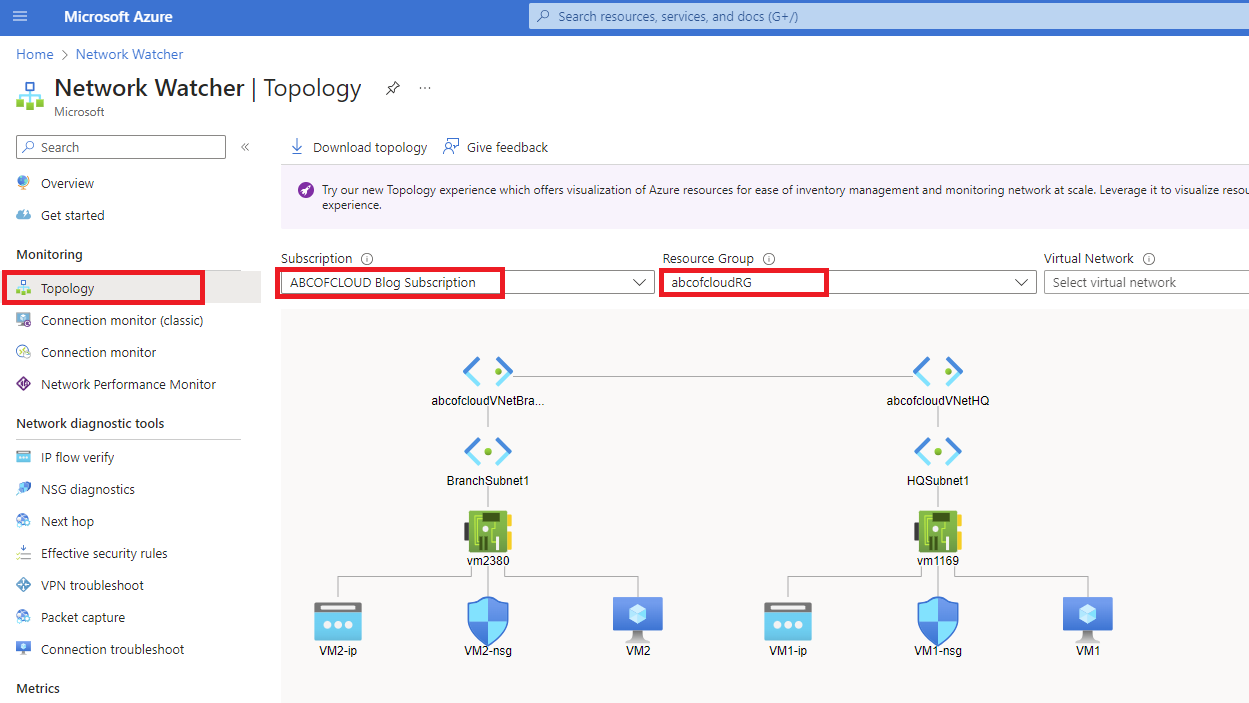1249x703 pixels.
Task: Select the Next hop diagnostic tool
Action: tap(68, 520)
